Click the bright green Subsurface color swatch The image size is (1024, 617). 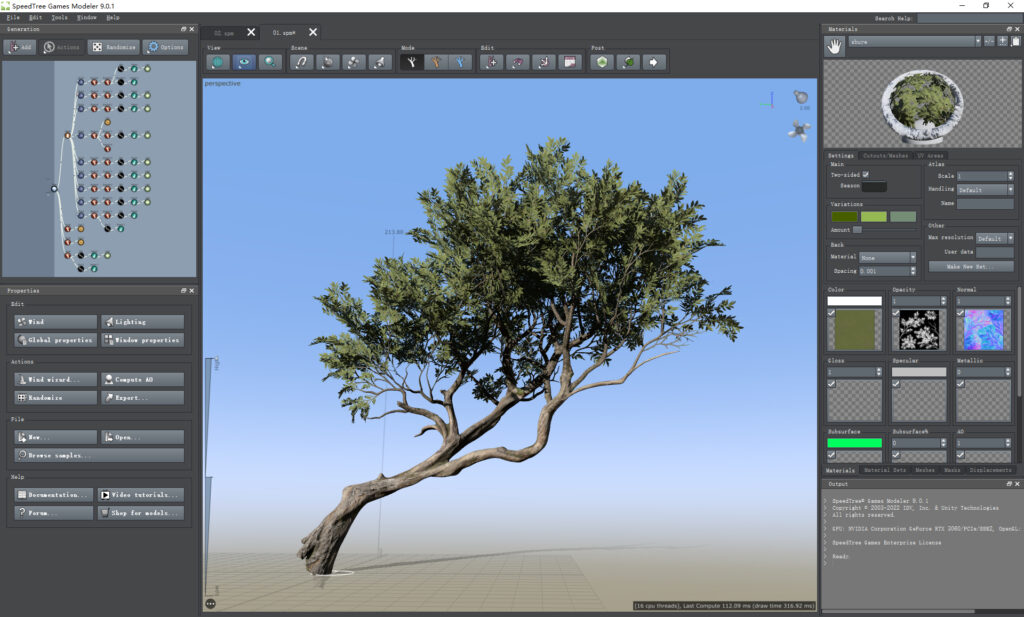(x=854, y=443)
